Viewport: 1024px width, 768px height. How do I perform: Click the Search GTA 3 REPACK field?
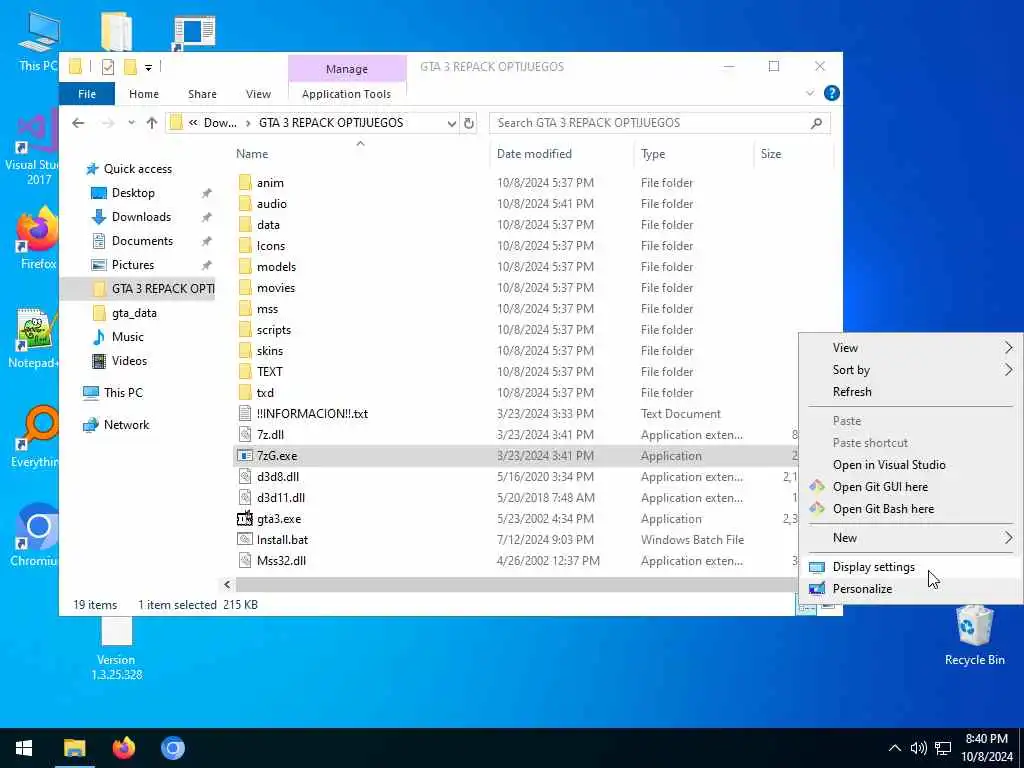point(660,123)
